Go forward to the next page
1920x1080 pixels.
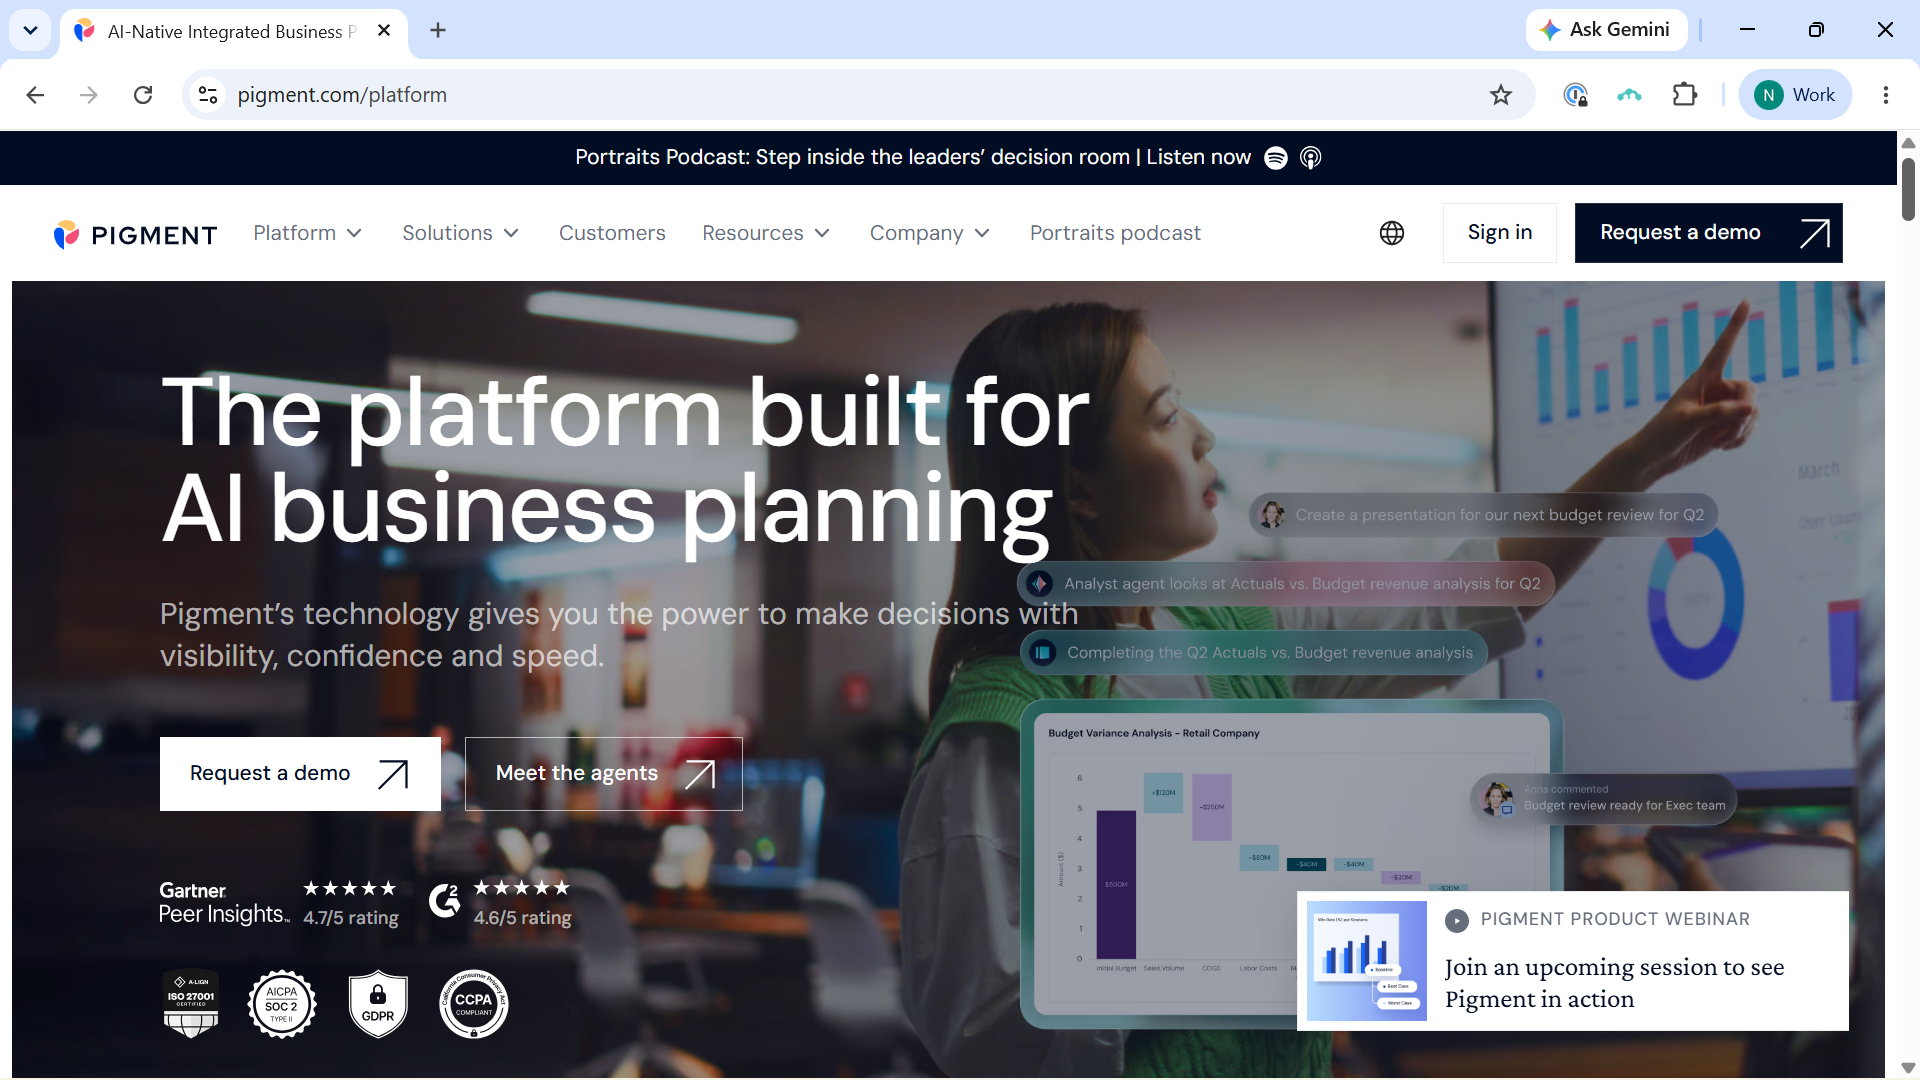point(89,95)
